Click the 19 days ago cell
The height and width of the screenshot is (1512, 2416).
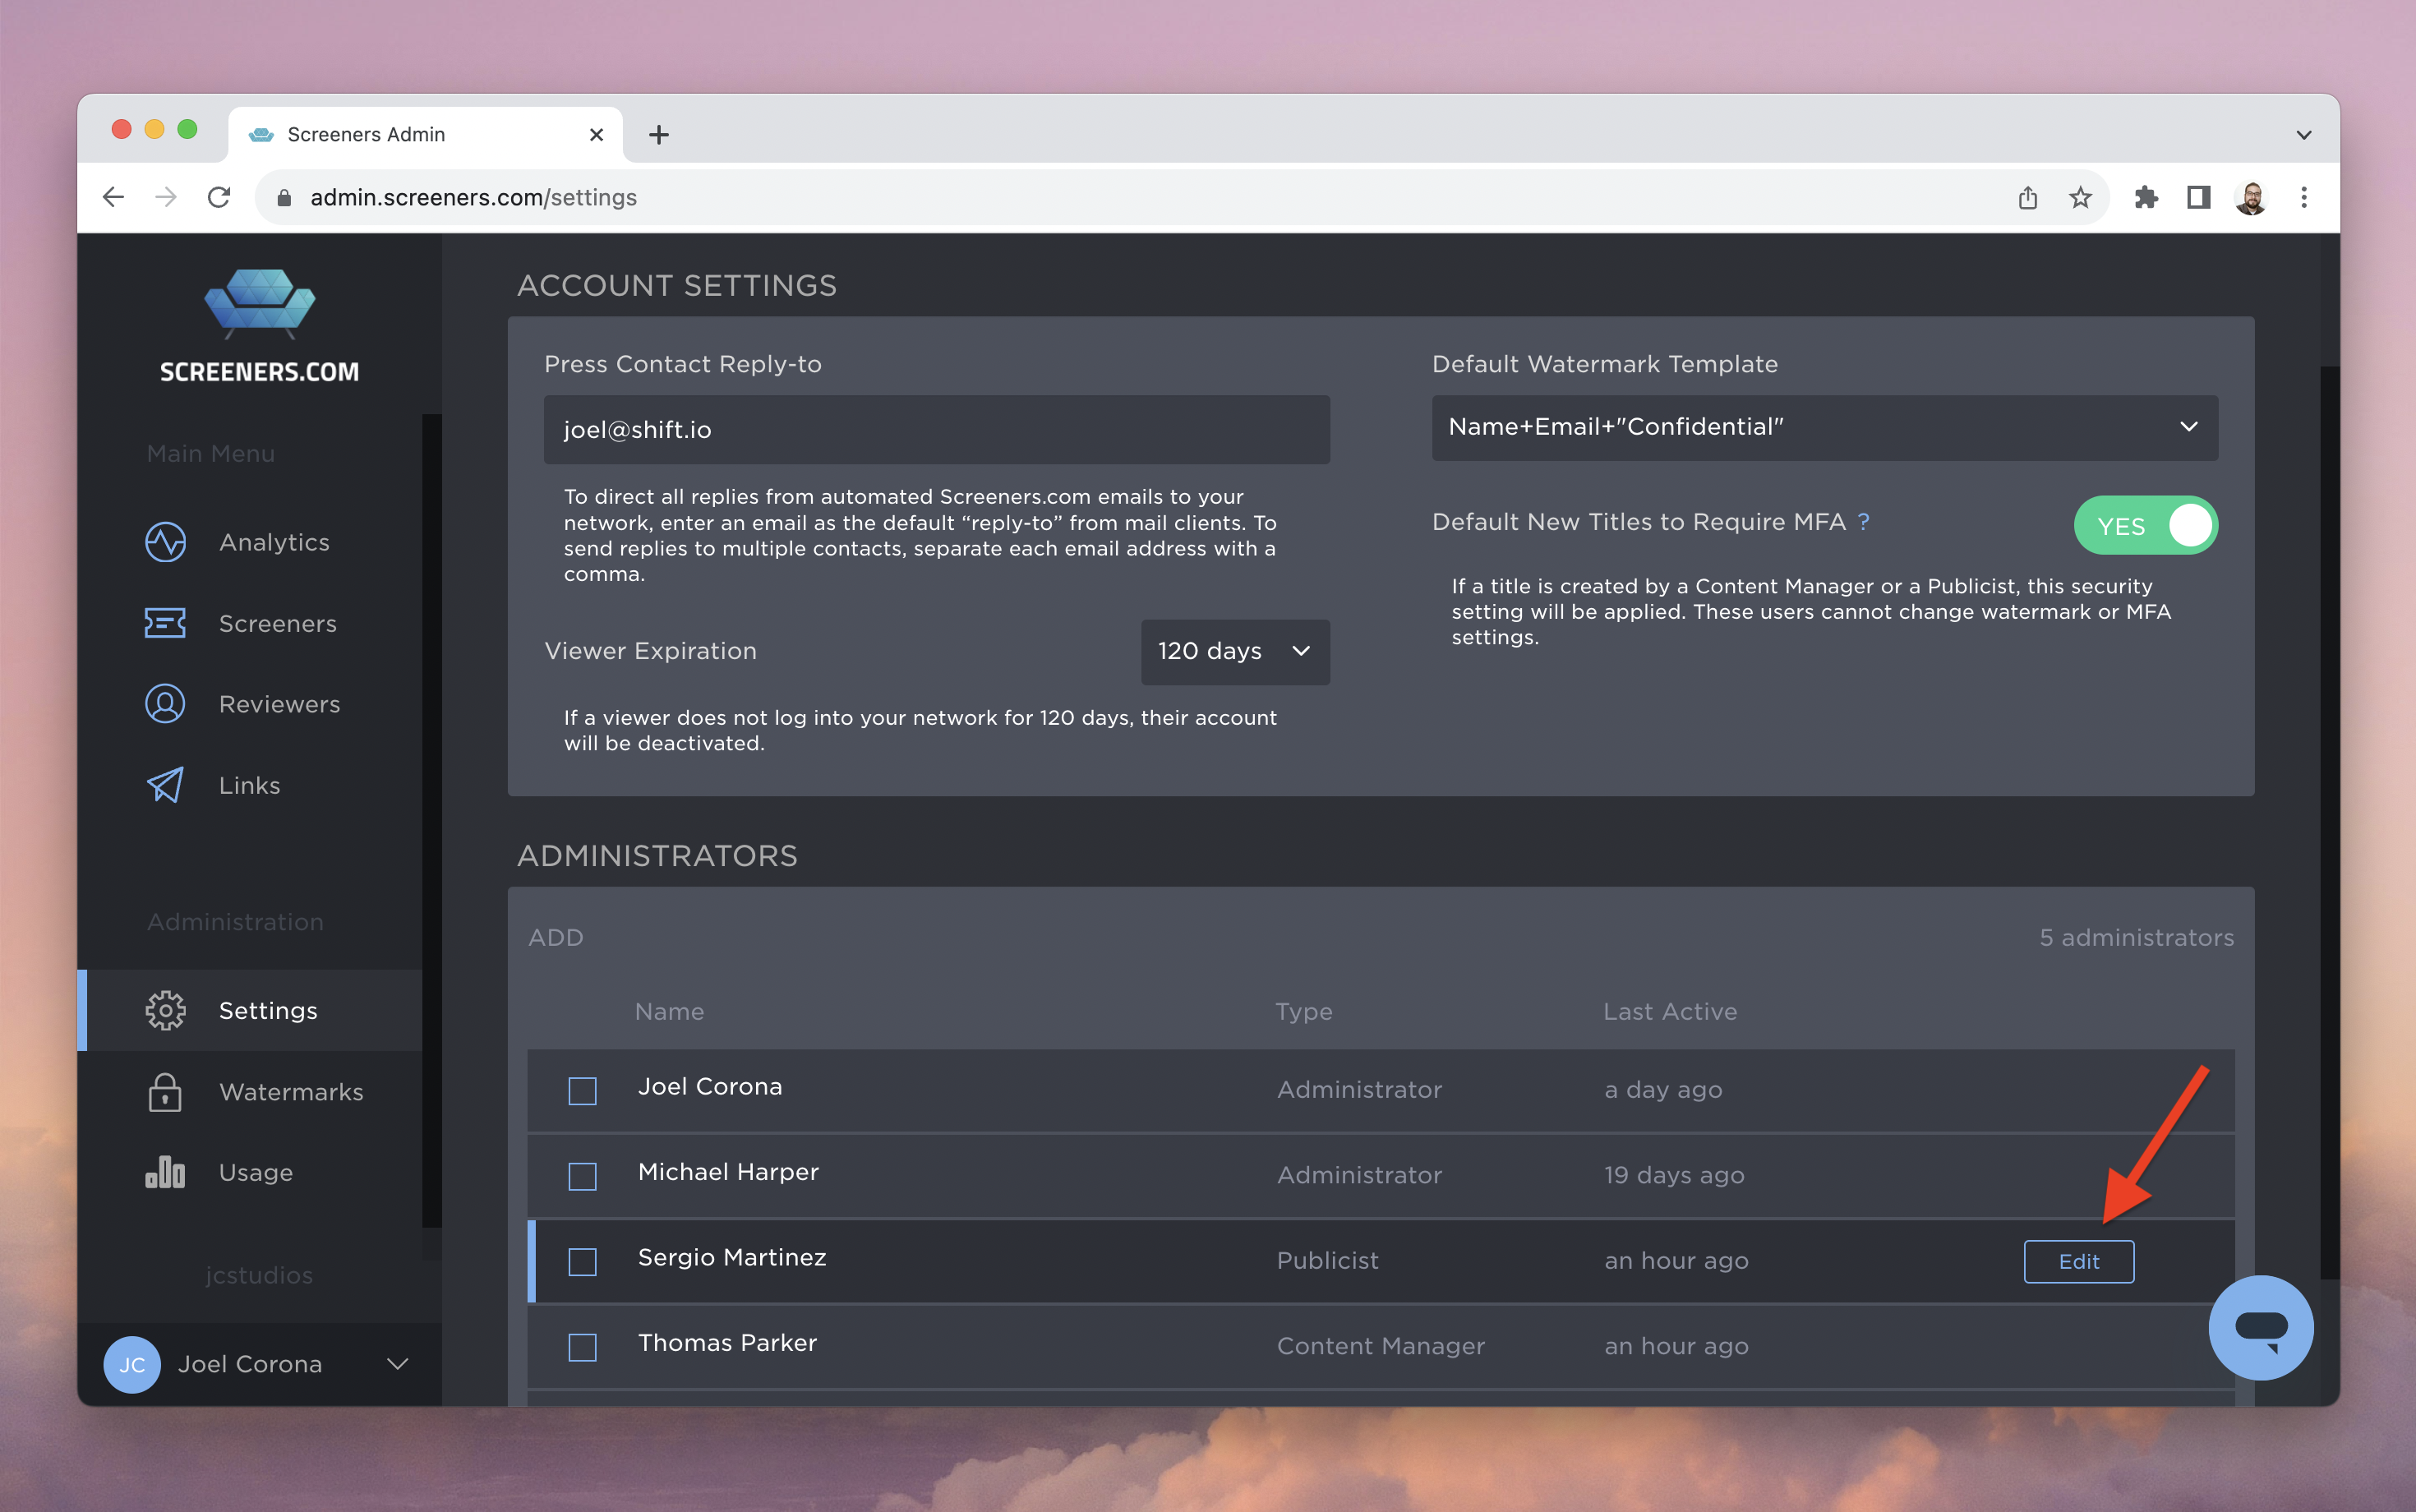click(x=1674, y=1175)
